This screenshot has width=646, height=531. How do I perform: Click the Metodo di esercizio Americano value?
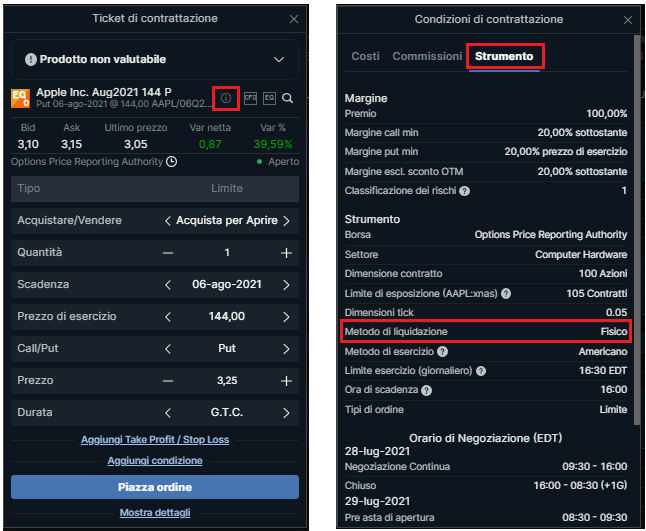click(x=603, y=351)
